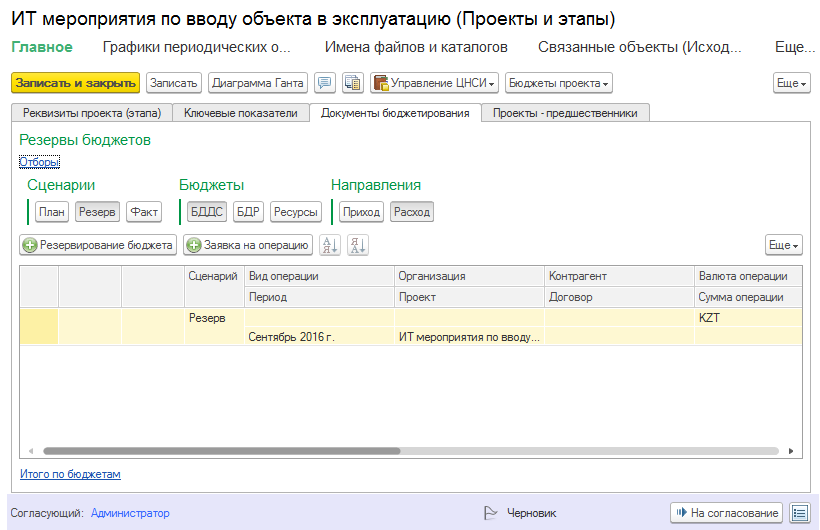
Task: Toggle the БДР budget filter
Action: point(248,212)
